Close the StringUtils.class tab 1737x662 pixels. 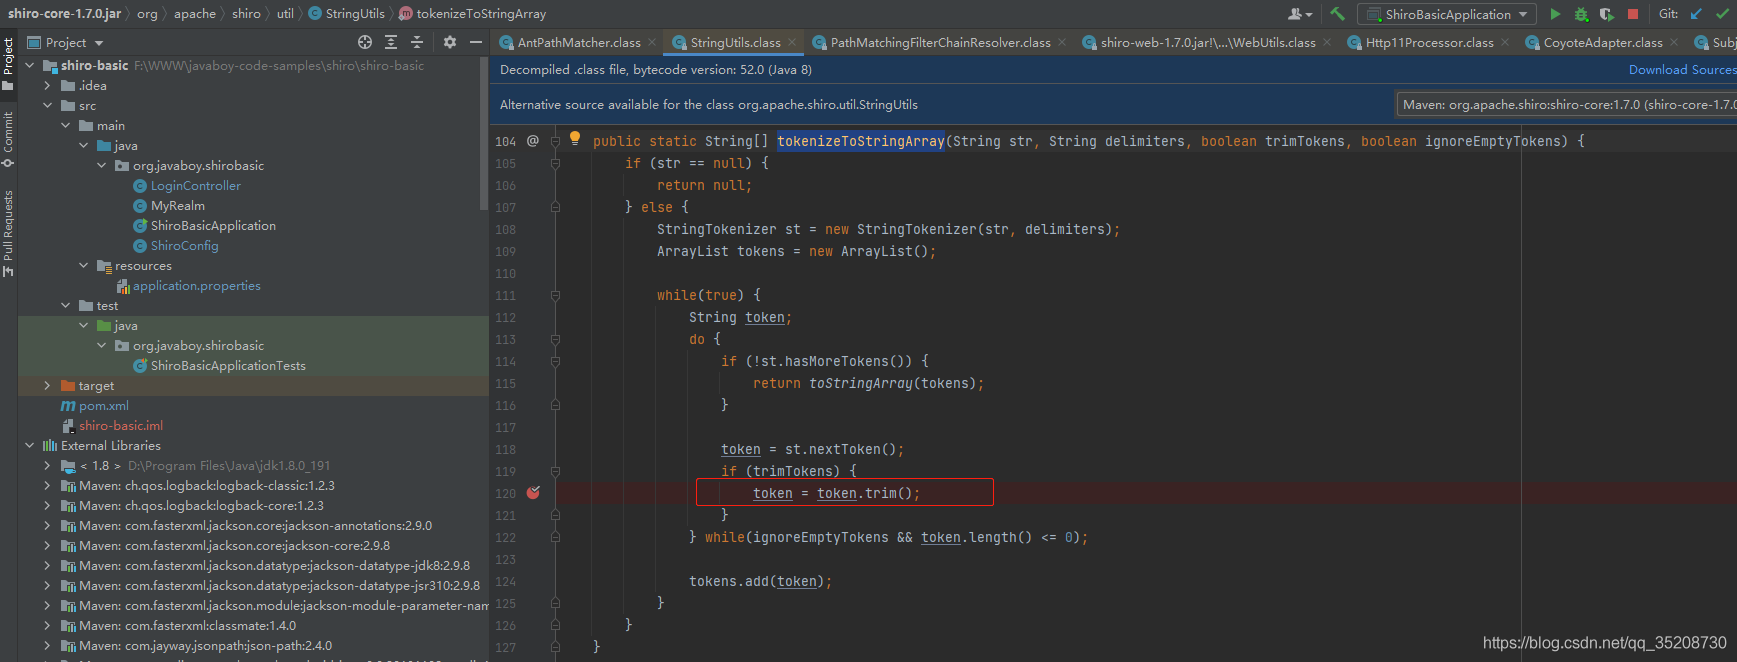click(792, 42)
